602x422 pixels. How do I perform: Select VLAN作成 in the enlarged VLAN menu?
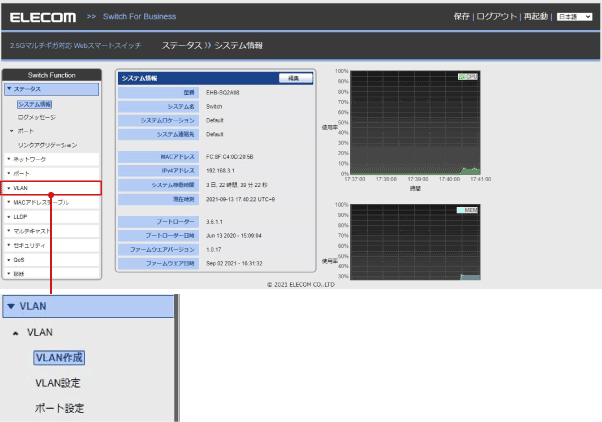coord(59,357)
